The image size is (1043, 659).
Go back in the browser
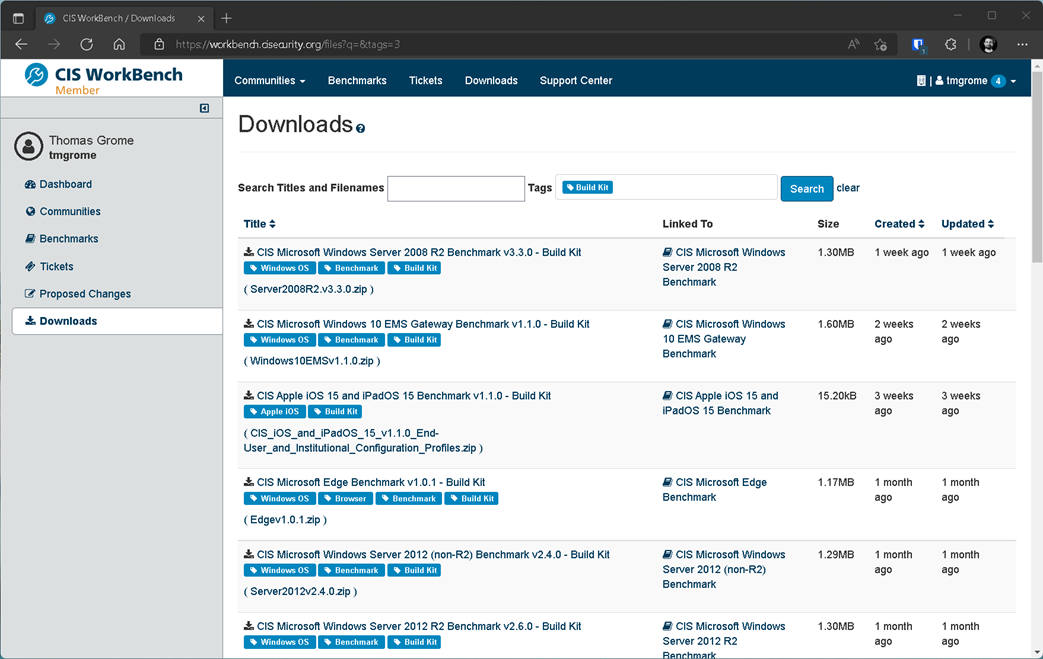(21, 45)
